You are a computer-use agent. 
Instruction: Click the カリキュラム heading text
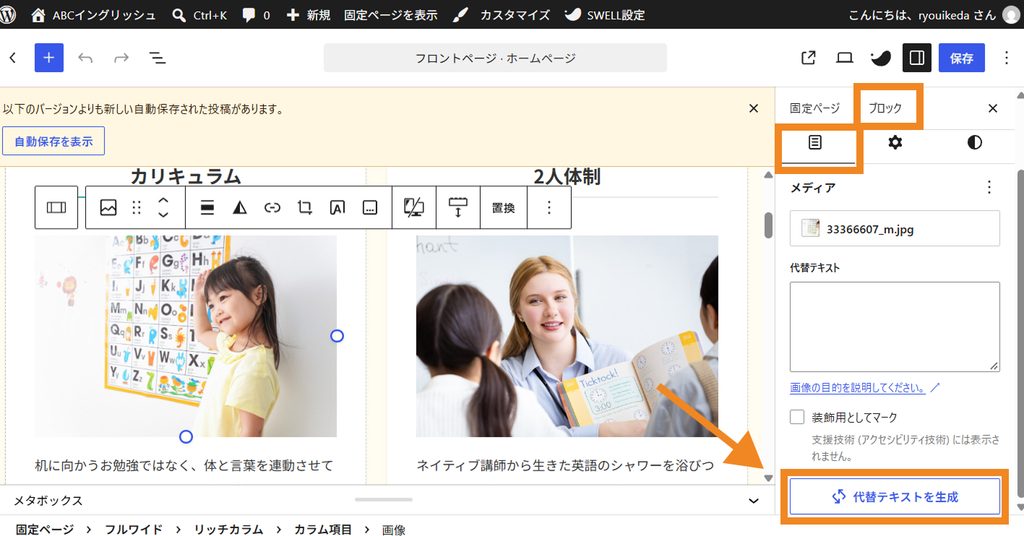pyautogui.click(x=185, y=176)
